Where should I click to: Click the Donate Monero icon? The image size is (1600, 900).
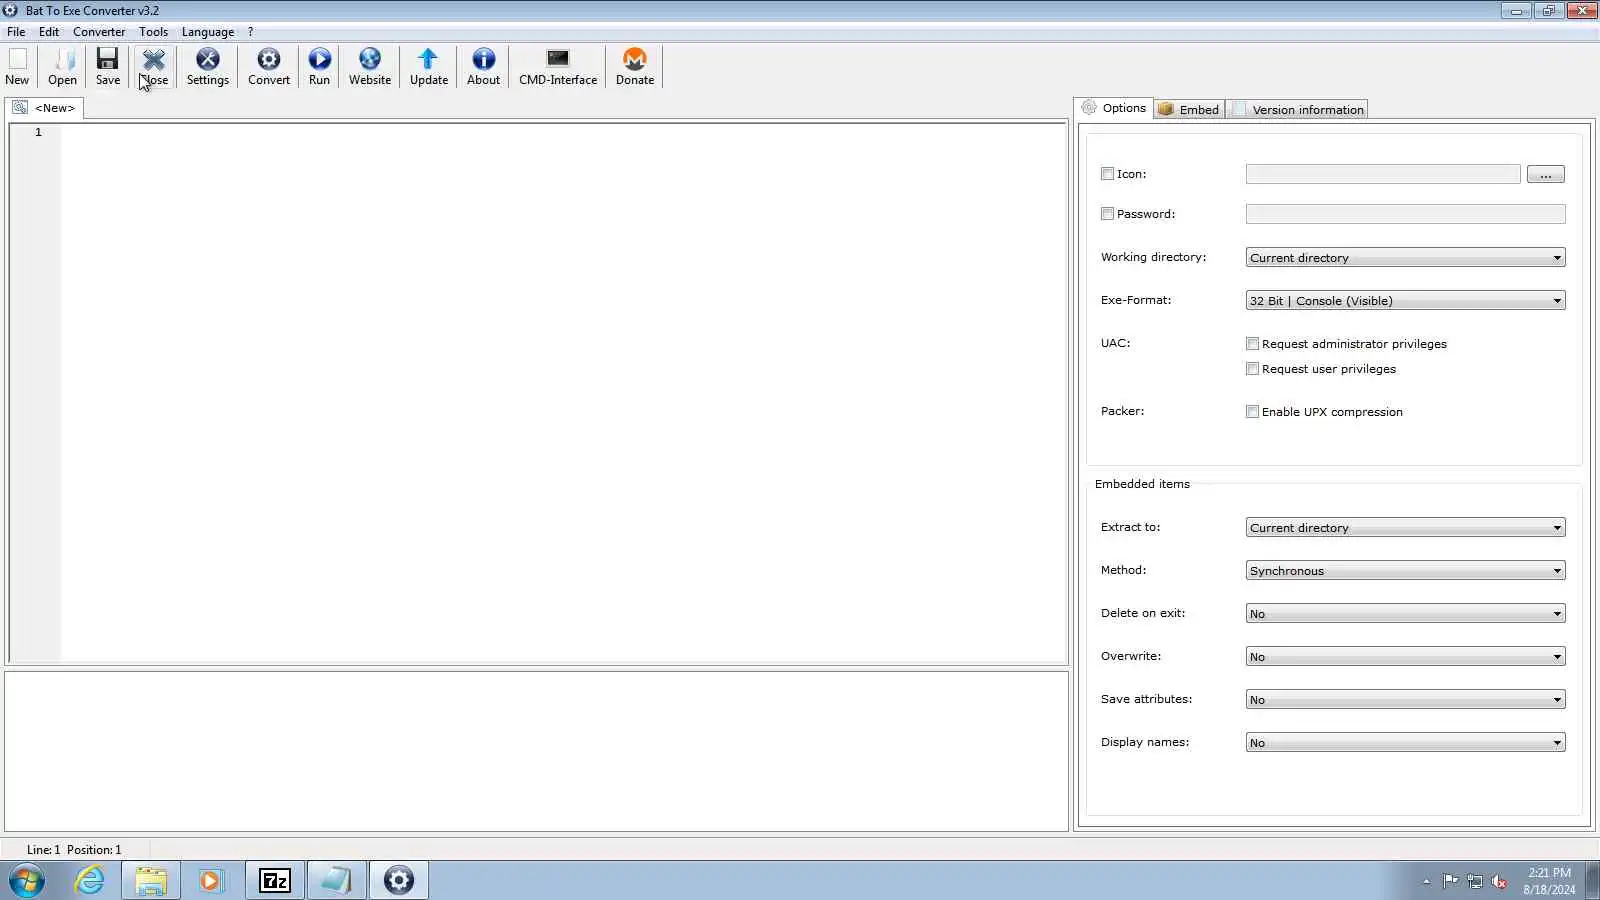[x=635, y=67]
